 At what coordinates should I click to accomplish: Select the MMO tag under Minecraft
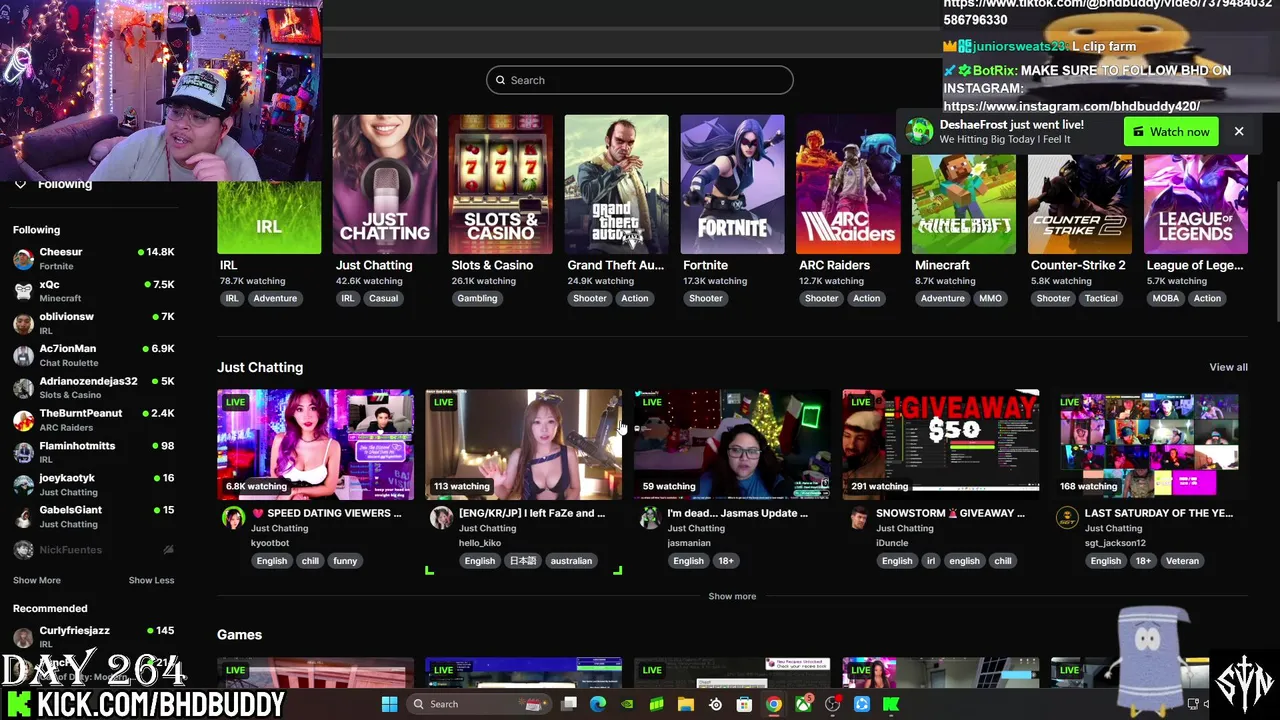tap(990, 298)
